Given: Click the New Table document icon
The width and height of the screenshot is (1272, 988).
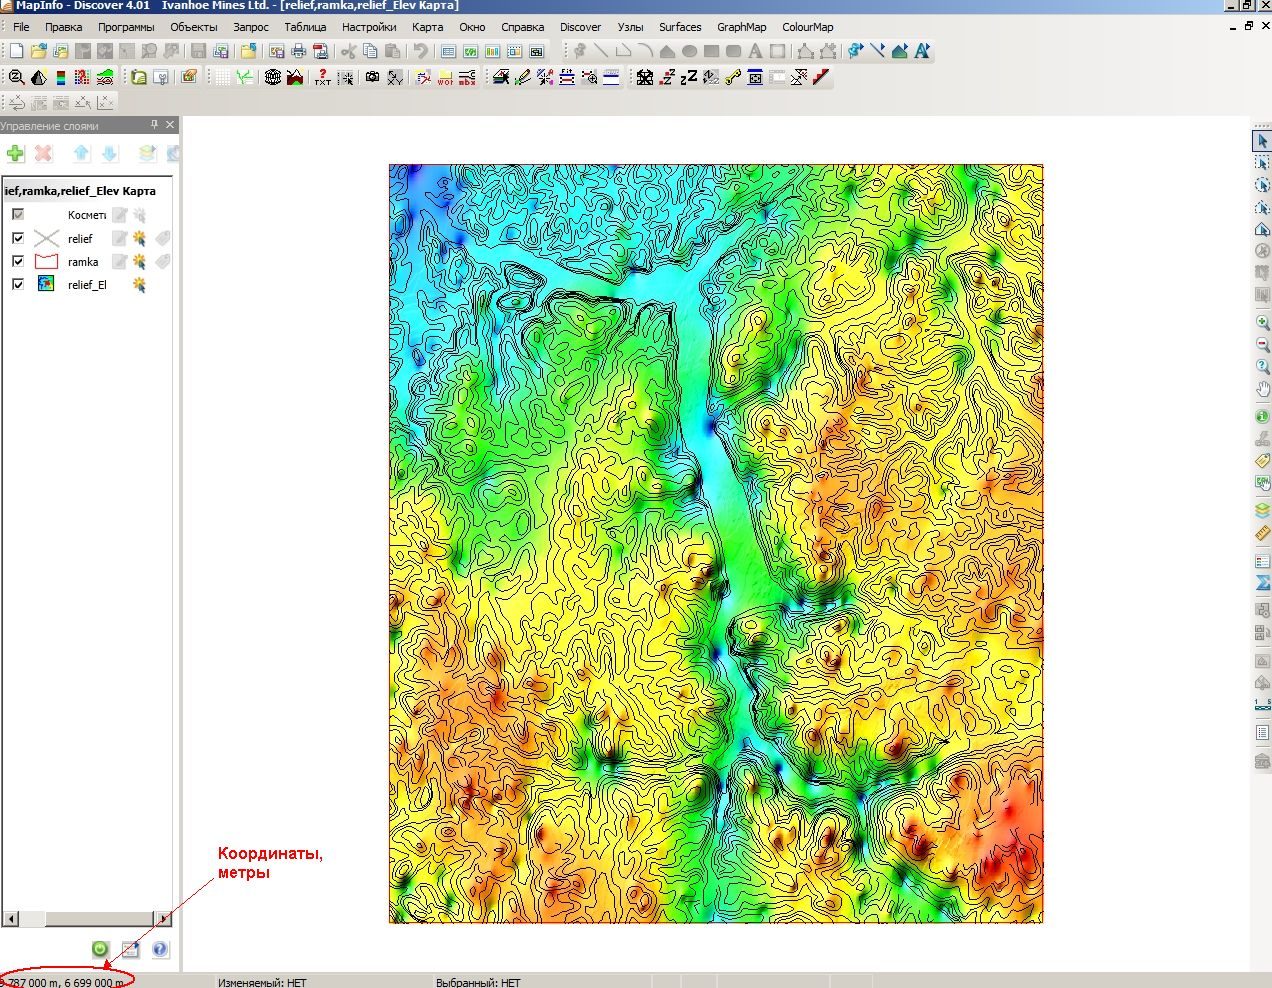Looking at the screenshot, I should coord(16,51).
